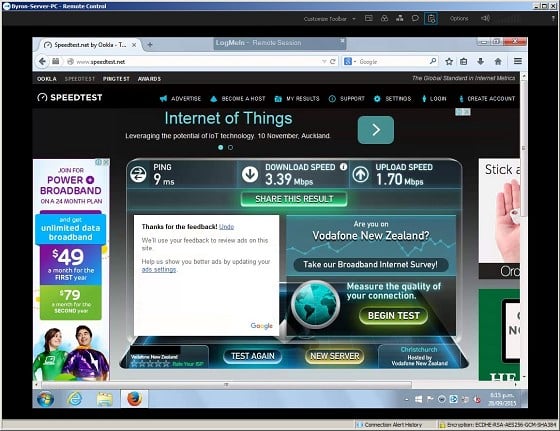Open the File Explorer folder on taskbar
The width and height of the screenshot is (560, 431).
tap(104, 399)
